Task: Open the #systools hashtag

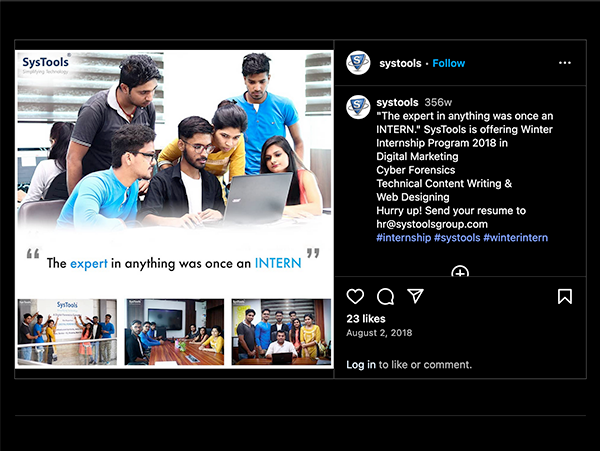Action: click(x=457, y=238)
